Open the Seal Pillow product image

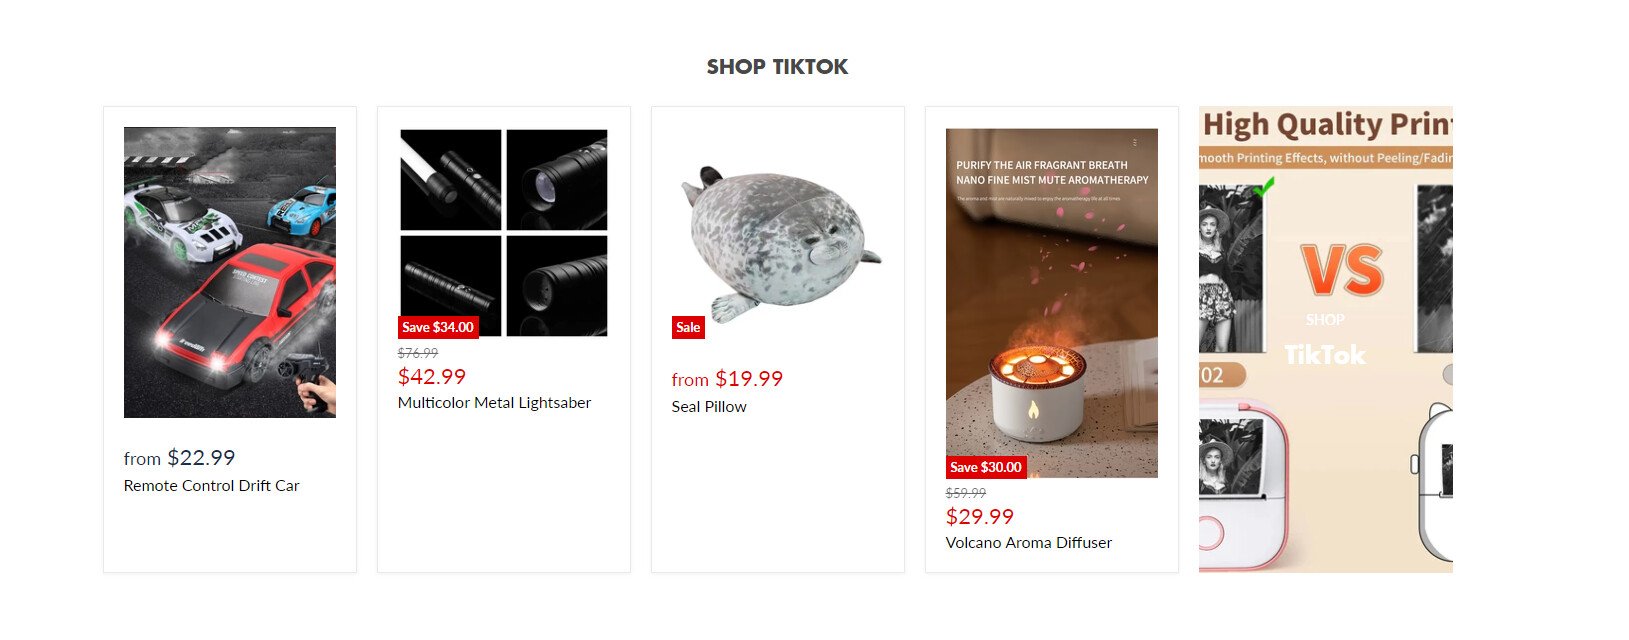coord(778,242)
